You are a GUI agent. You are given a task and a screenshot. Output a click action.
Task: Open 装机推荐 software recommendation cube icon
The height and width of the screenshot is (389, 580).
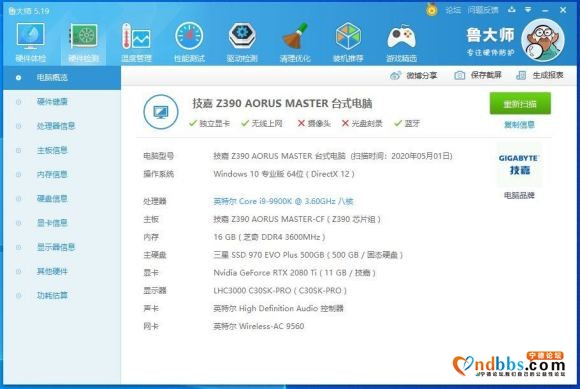click(x=348, y=42)
